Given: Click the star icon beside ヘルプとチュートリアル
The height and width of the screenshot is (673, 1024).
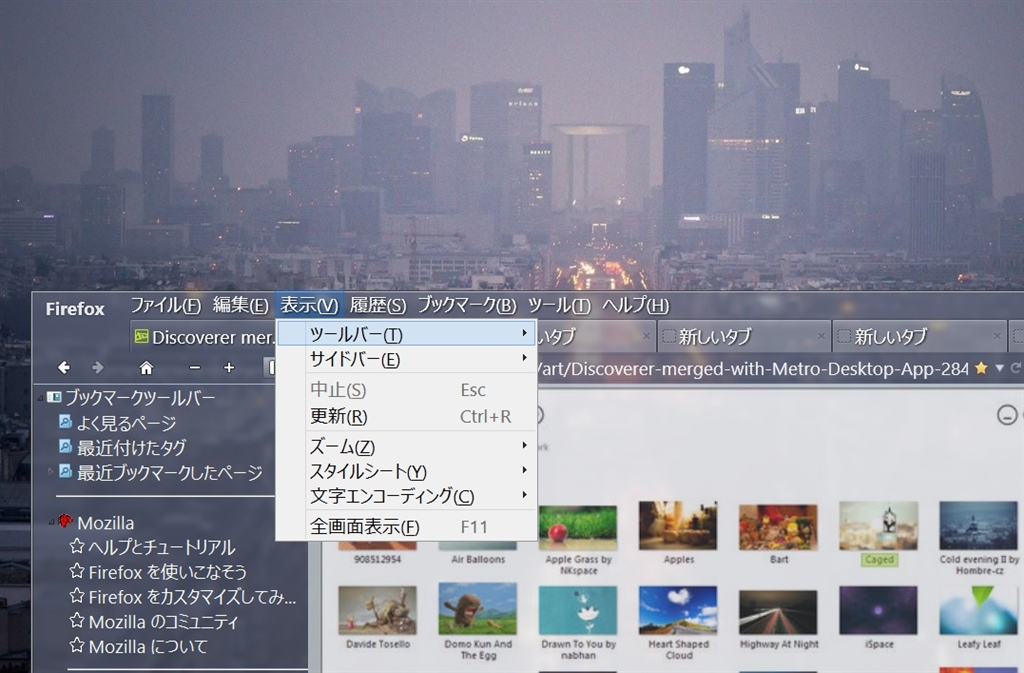Looking at the screenshot, I should click(77, 546).
